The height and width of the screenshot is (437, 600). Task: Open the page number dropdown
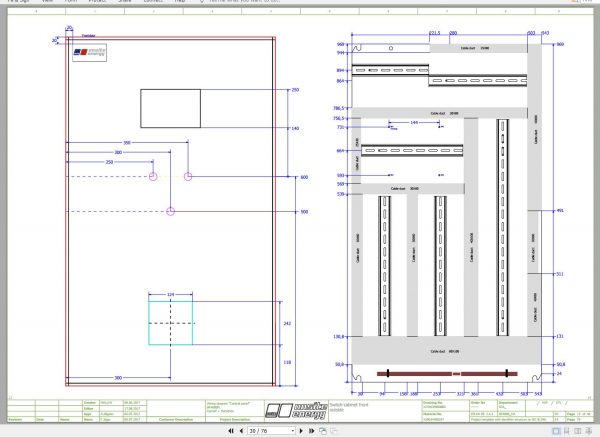coord(293,431)
